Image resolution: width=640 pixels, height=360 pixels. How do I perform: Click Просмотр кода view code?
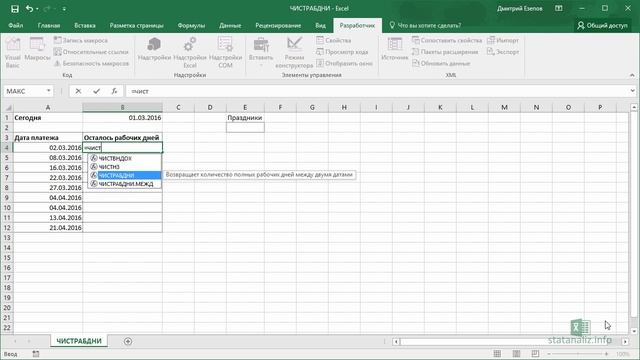coord(342,52)
